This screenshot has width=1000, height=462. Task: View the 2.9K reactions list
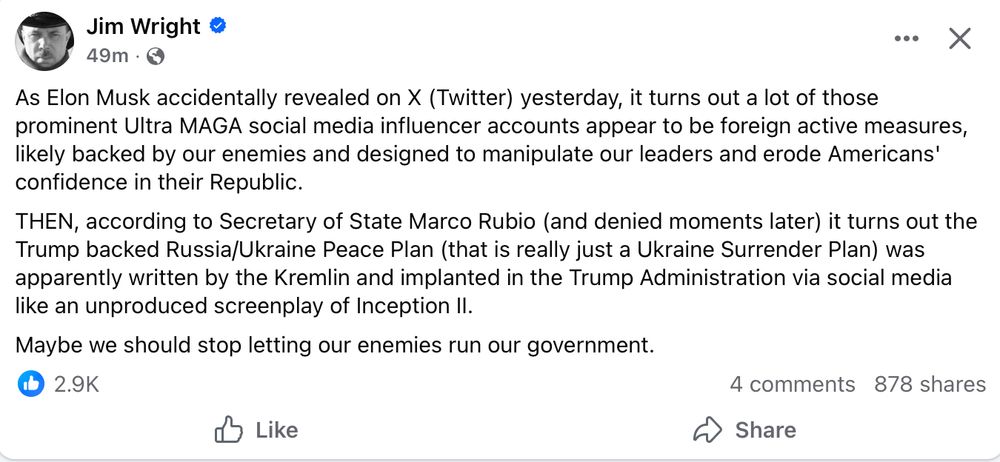[x=76, y=384]
